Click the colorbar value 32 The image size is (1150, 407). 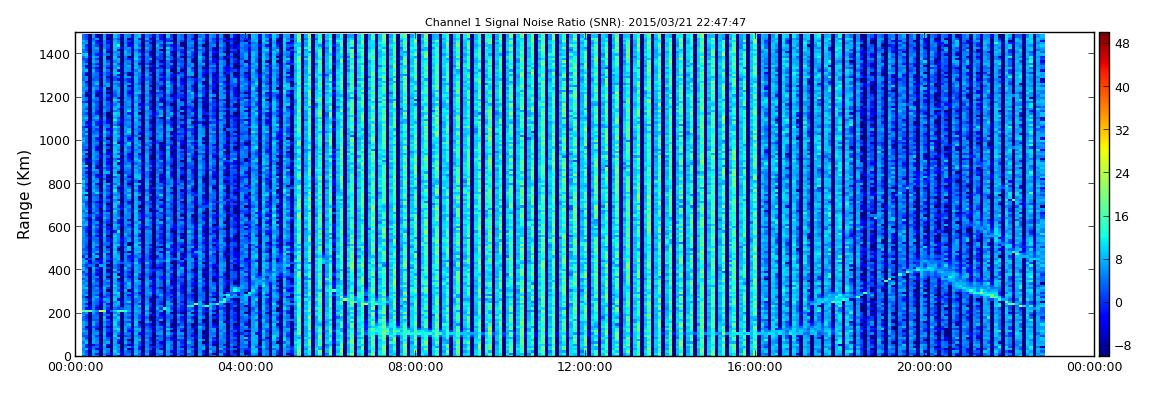coord(1122,131)
